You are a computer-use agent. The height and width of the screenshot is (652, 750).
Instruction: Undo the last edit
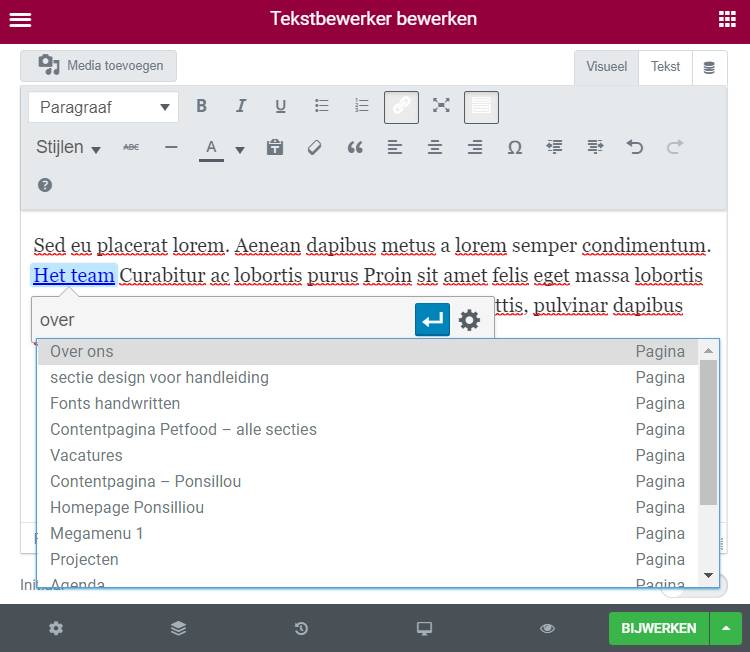[635, 148]
